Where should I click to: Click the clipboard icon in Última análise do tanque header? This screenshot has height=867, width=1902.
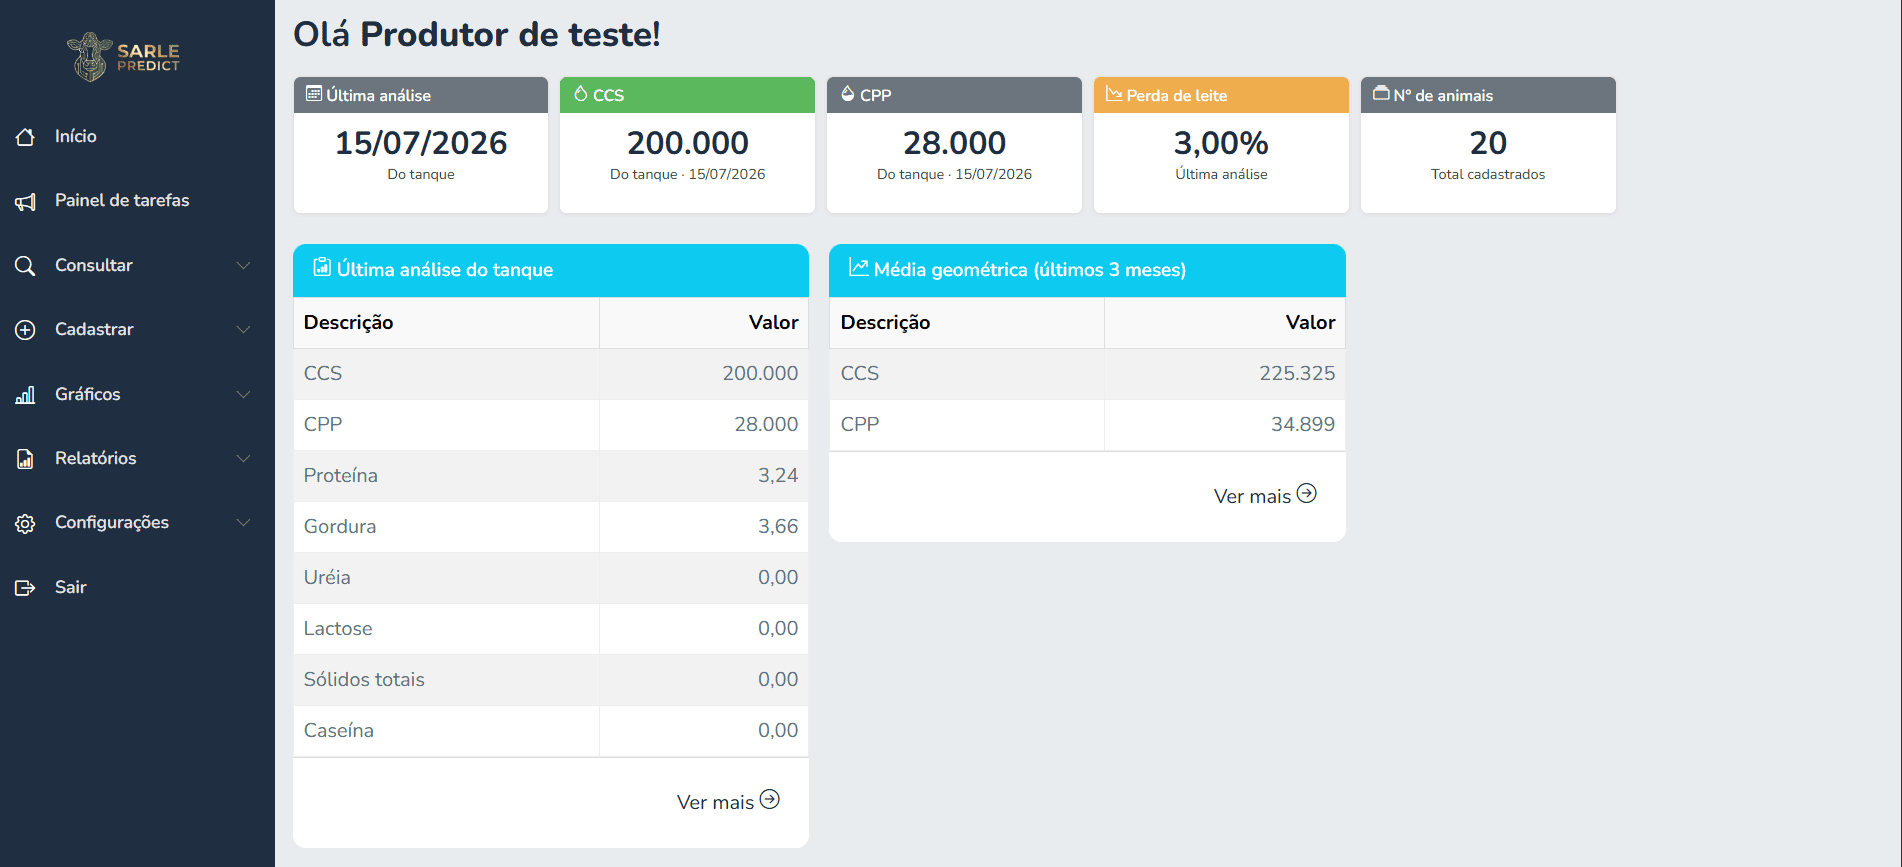(322, 267)
